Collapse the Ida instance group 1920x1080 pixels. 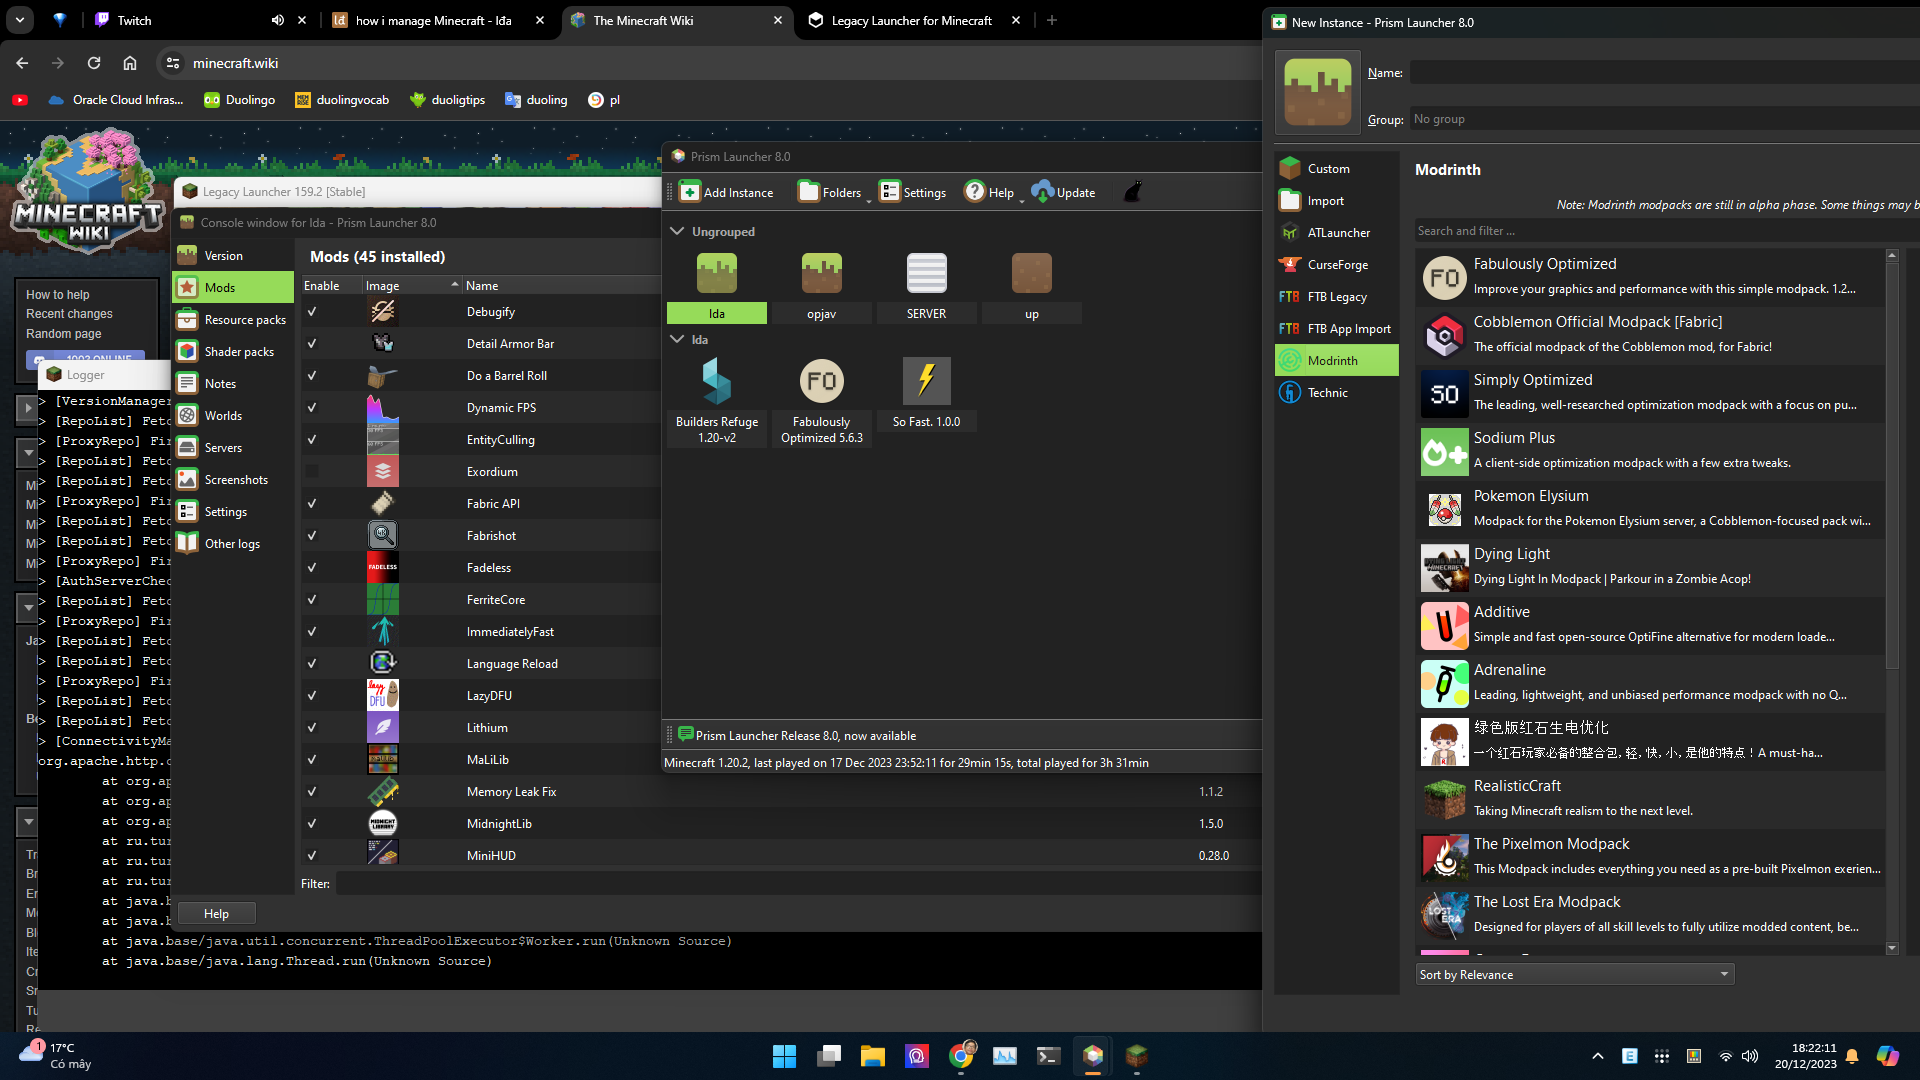click(677, 339)
